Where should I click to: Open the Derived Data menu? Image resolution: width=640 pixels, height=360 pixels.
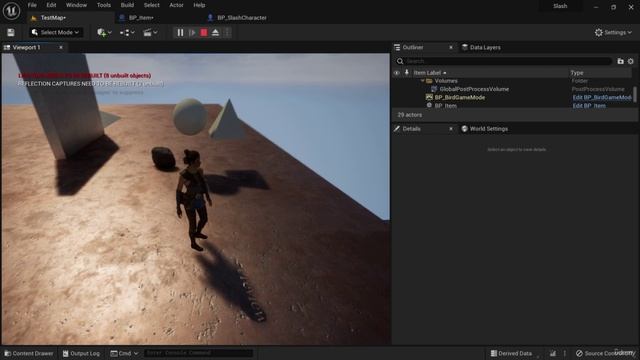pos(511,353)
